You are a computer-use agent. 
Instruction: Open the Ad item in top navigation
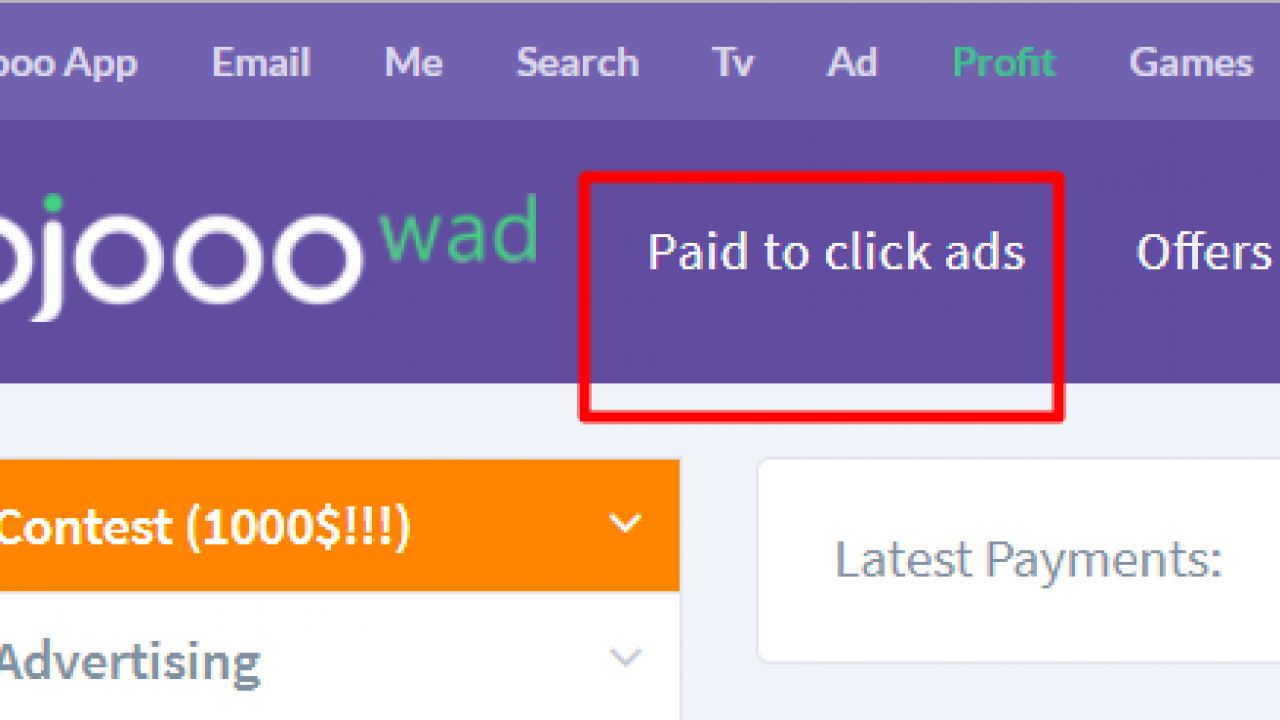coord(852,63)
